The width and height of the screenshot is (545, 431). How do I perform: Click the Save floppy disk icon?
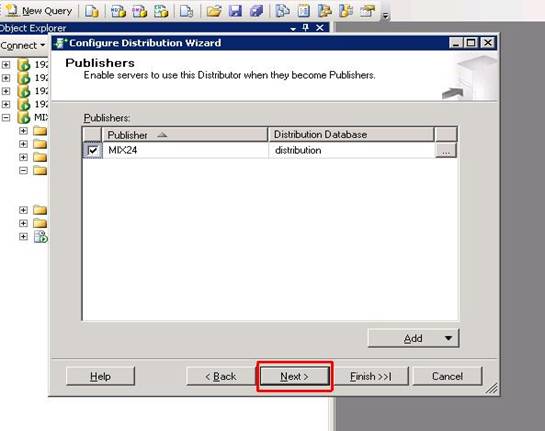tap(235, 11)
